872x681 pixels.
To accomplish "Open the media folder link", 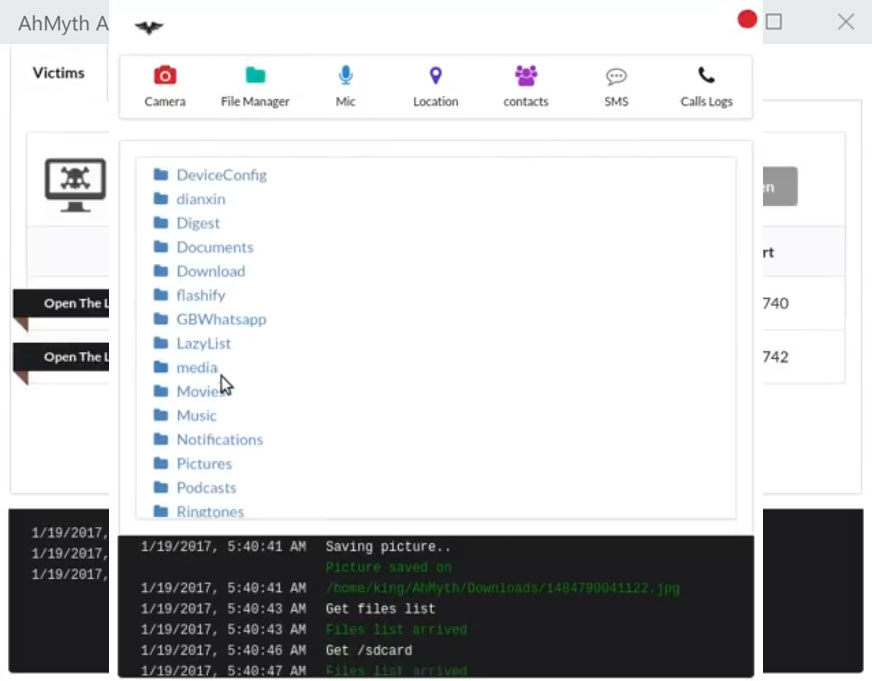I will [197, 367].
